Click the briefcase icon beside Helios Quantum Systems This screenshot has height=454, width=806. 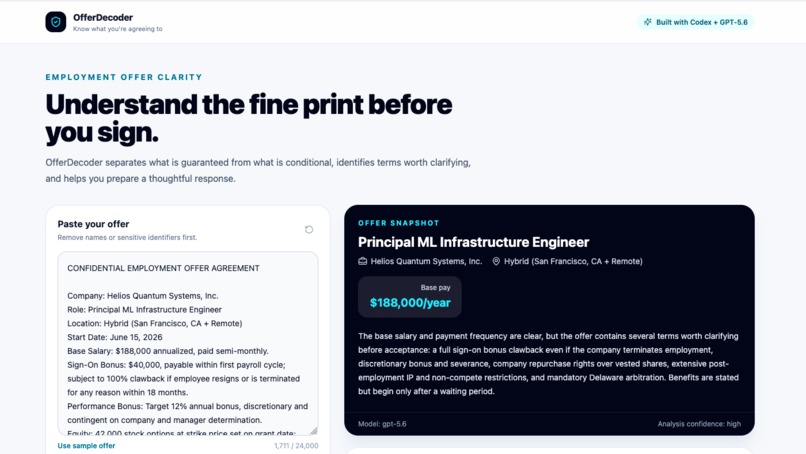coord(362,261)
